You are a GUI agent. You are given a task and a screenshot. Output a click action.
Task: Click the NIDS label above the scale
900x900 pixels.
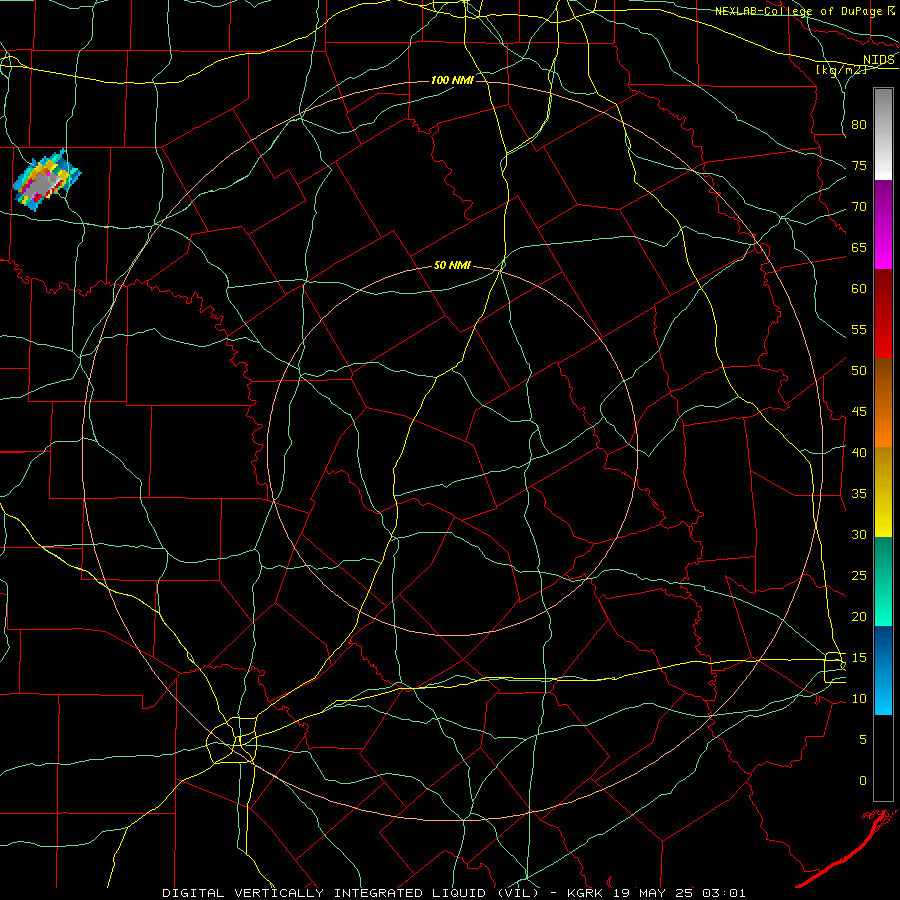(x=878, y=60)
